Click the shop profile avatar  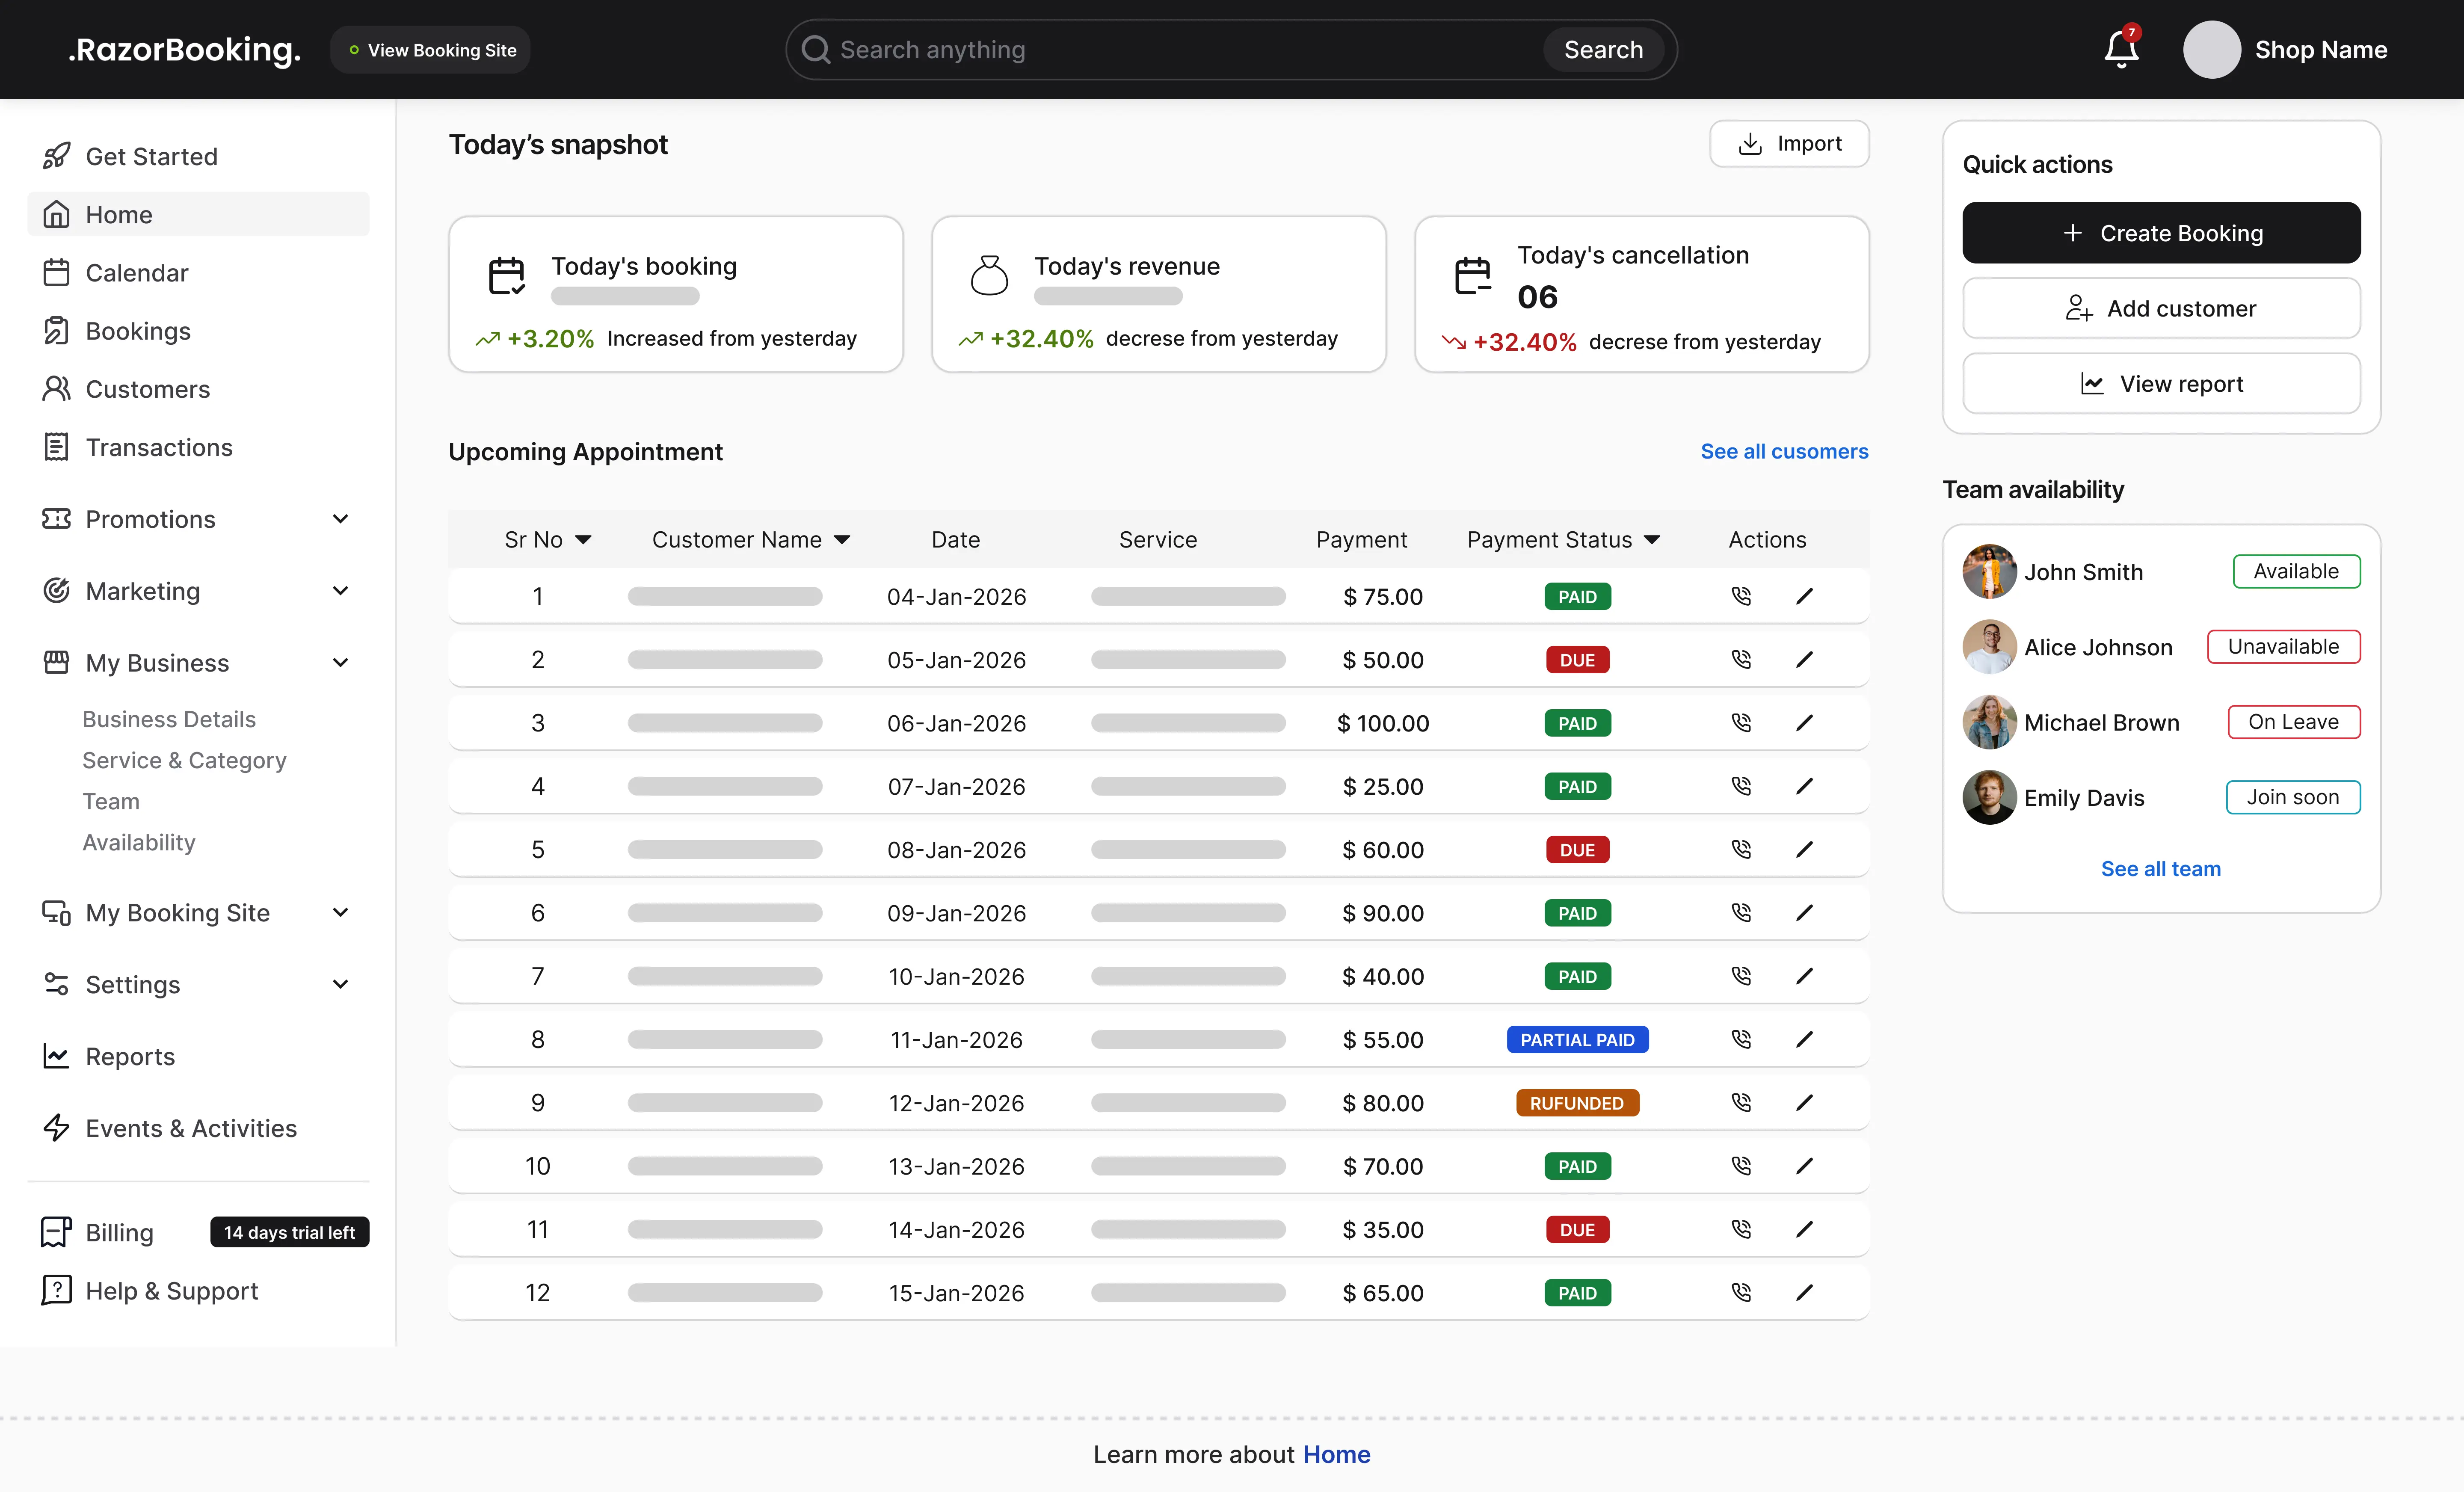pos(2211,50)
